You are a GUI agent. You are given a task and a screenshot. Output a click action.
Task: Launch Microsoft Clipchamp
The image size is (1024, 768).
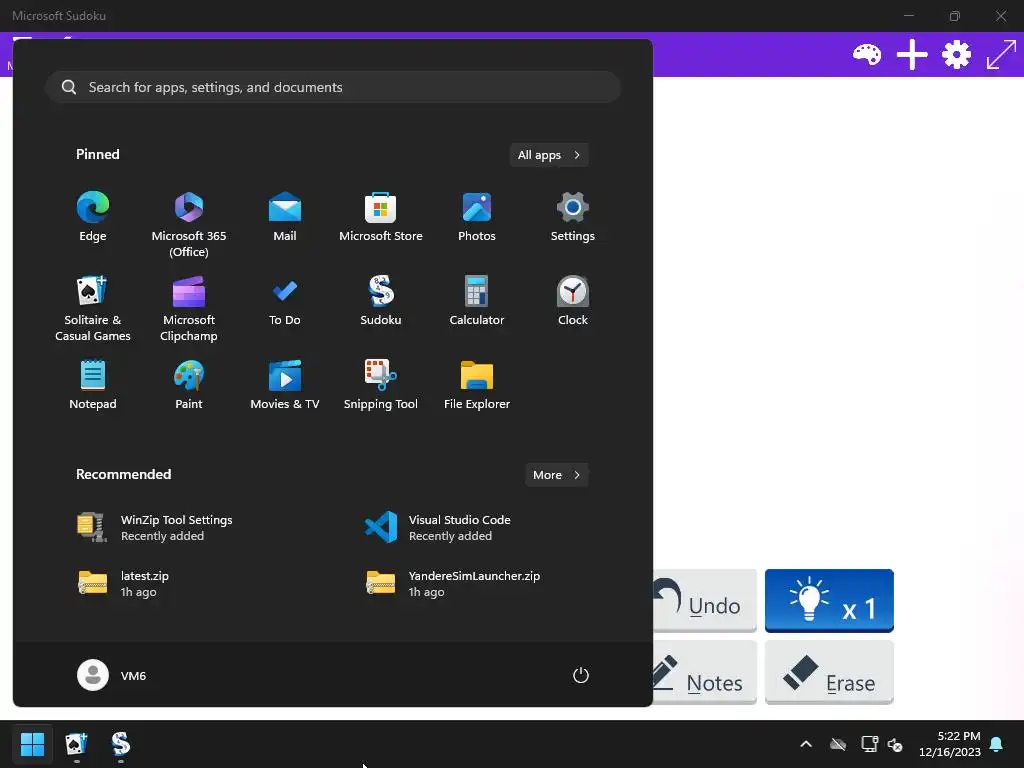click(x=189, y=308)
